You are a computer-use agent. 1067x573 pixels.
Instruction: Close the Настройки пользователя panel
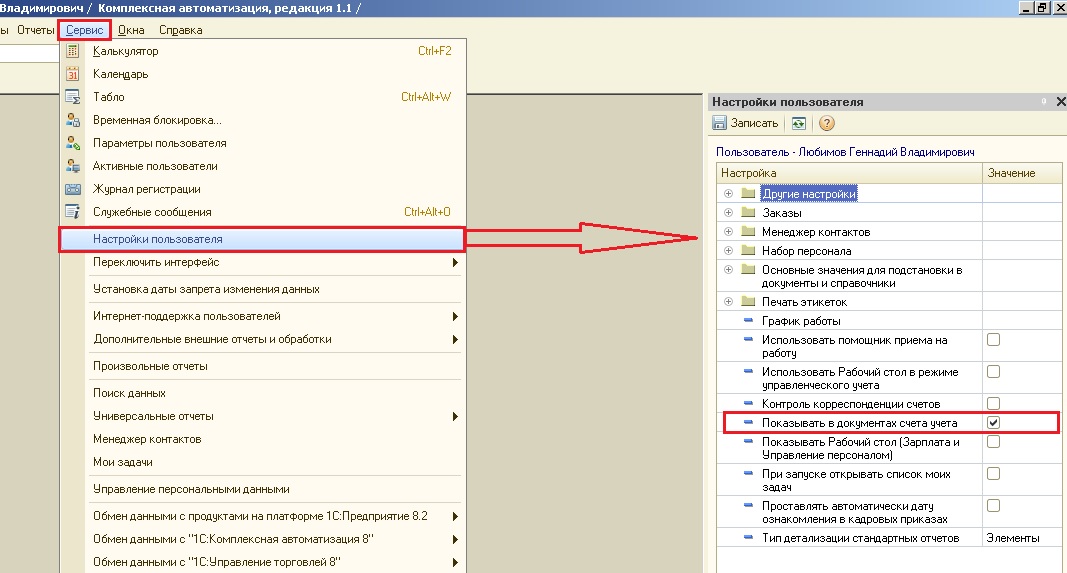coord(1060,101)
